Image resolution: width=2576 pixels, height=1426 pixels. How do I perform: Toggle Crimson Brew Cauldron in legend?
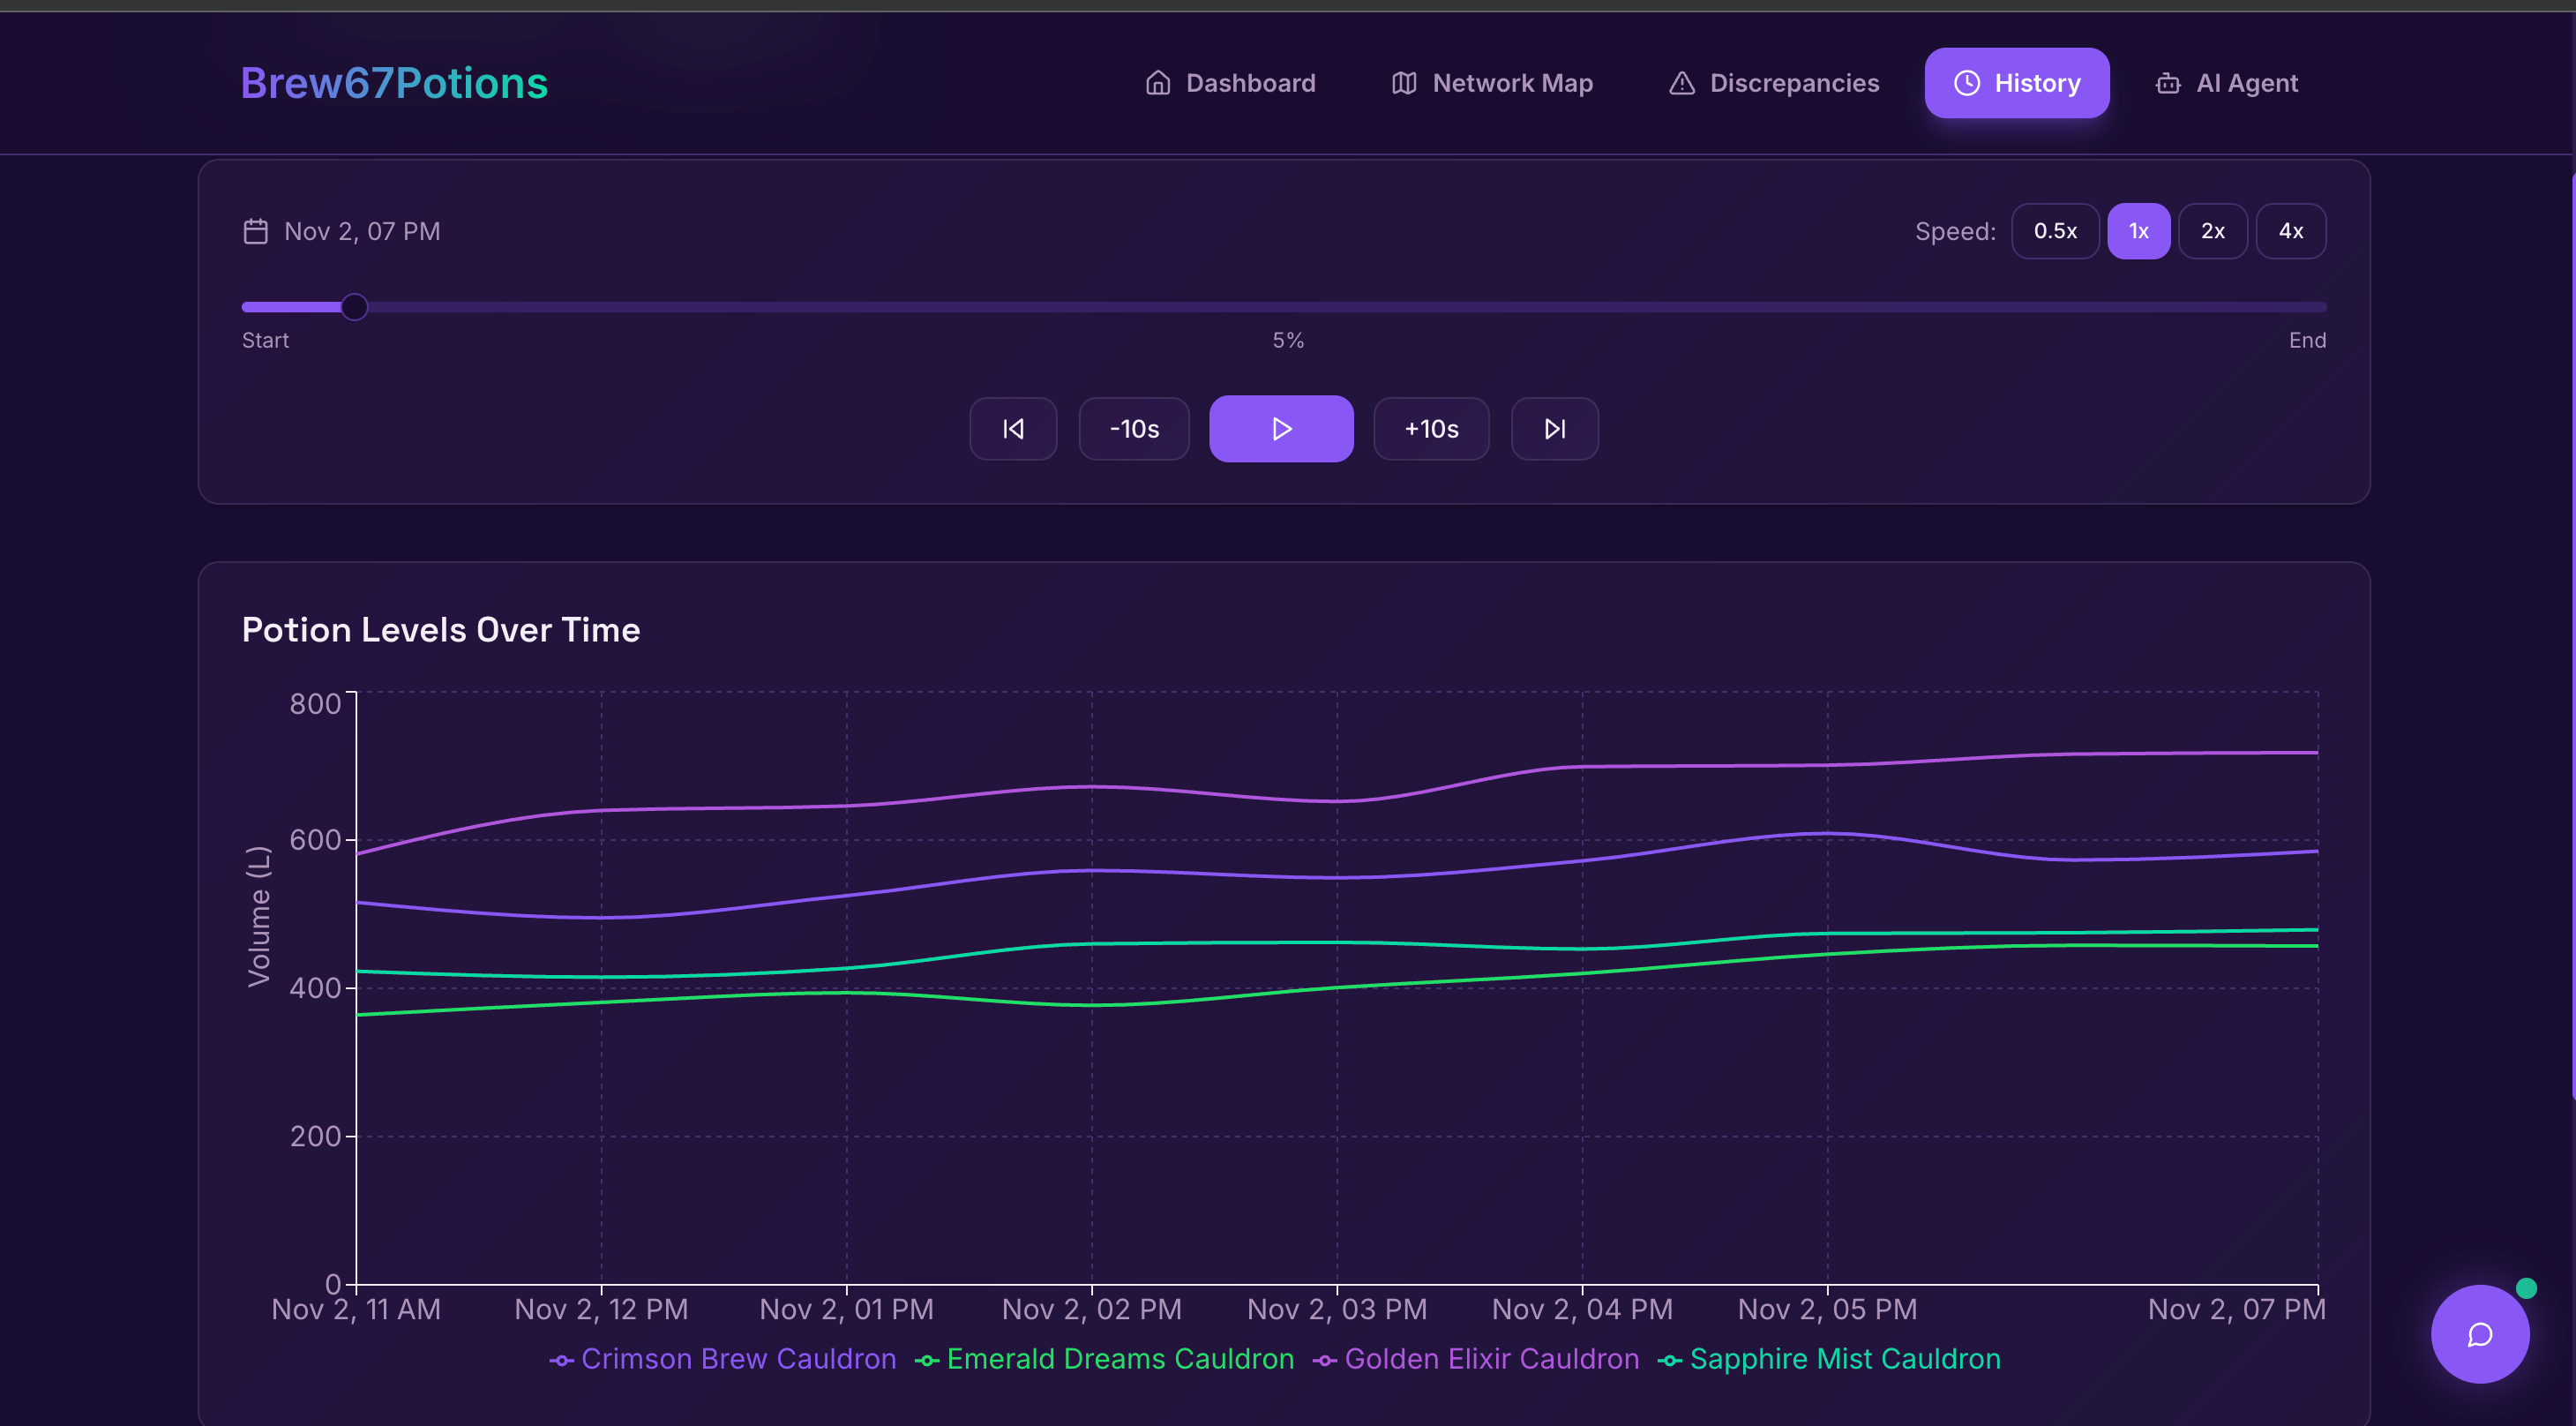point(723,1359)
